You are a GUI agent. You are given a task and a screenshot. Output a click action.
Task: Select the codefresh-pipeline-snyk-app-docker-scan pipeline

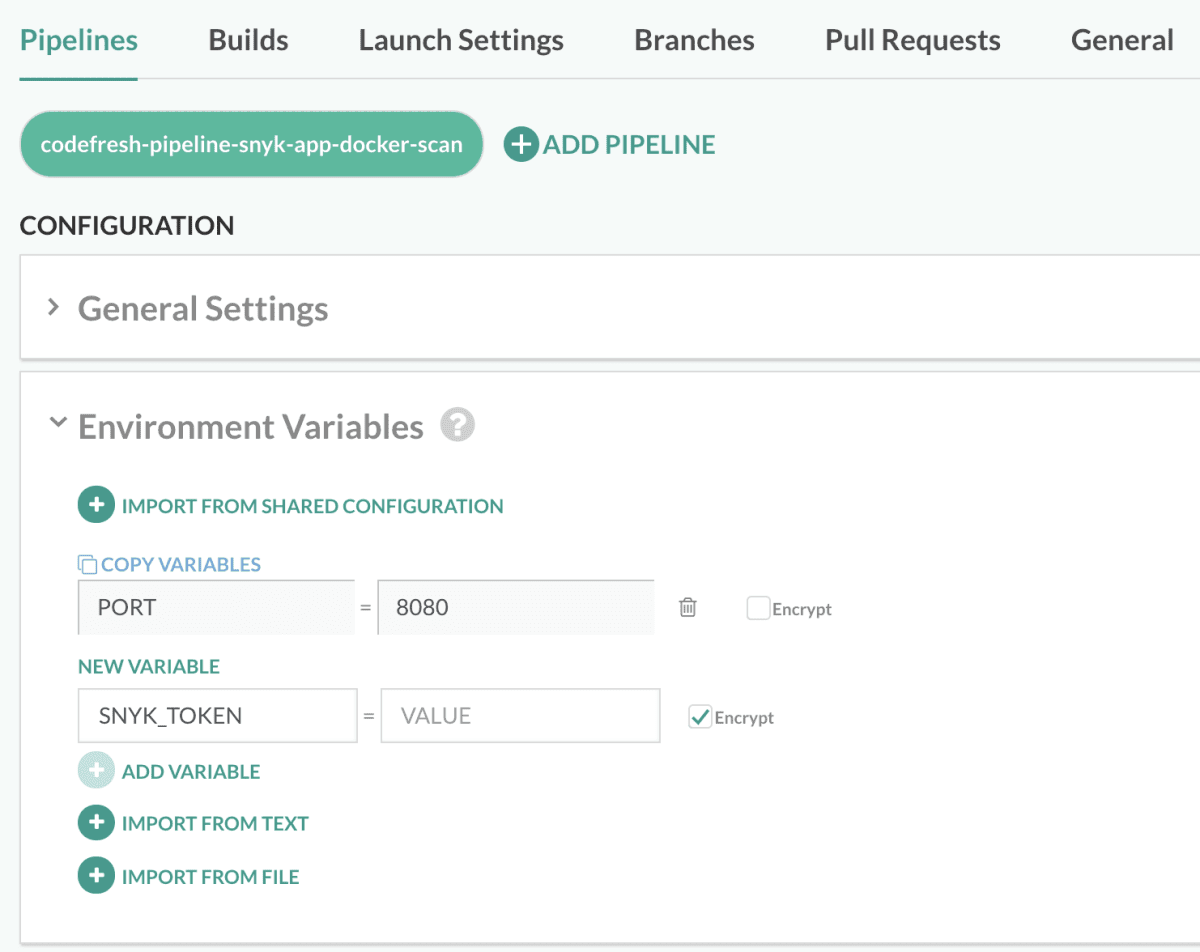click(x=252, y=144)
